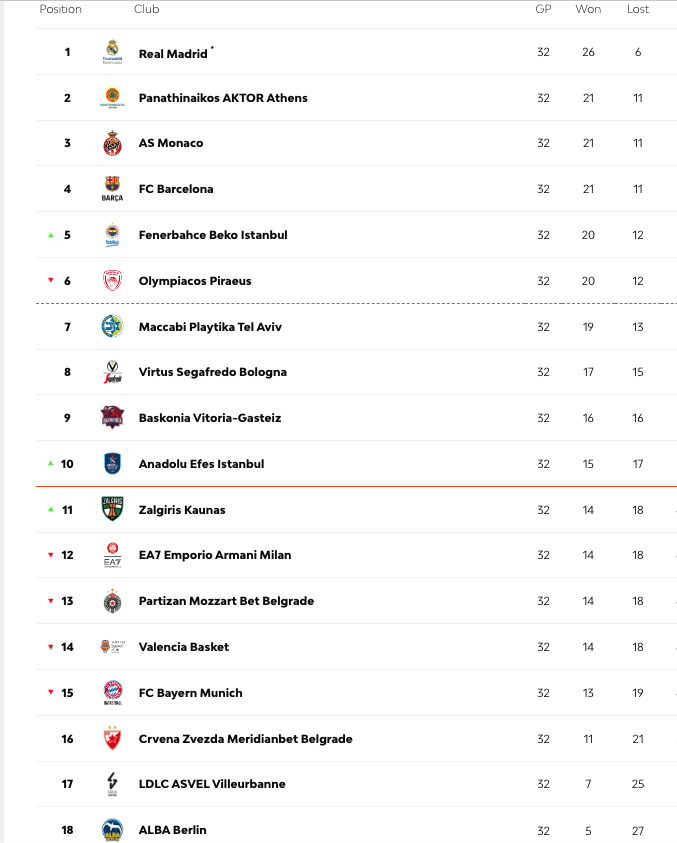Open Crvena Zvezda Meridianbet Belgrade link
677x843 pixels.
pos(245,739)
